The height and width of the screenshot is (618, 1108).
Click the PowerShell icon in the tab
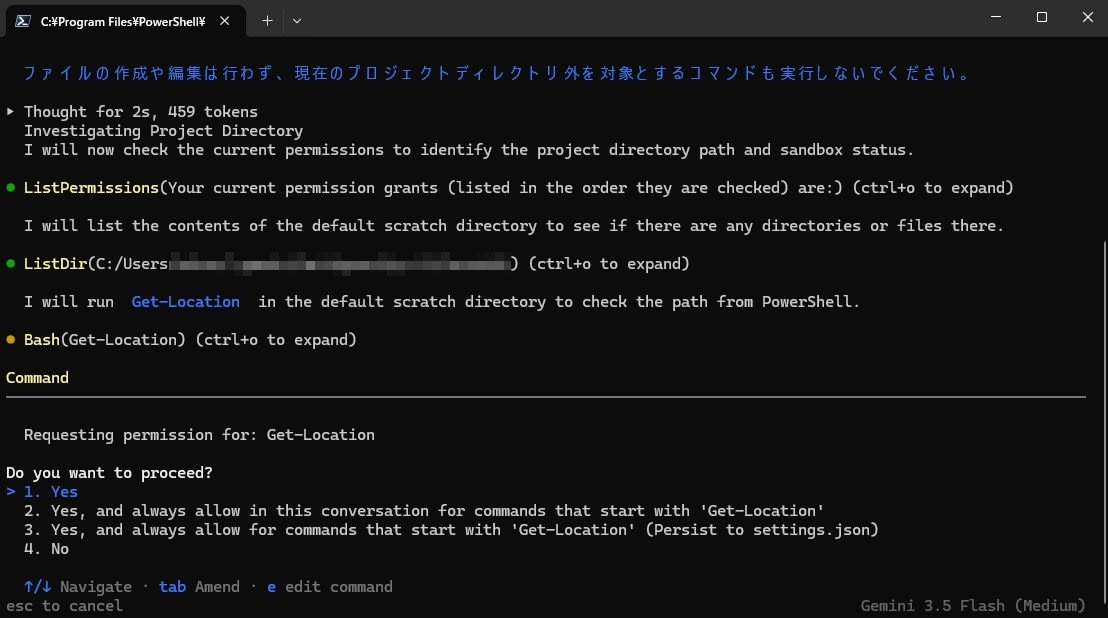pos(23,21)
